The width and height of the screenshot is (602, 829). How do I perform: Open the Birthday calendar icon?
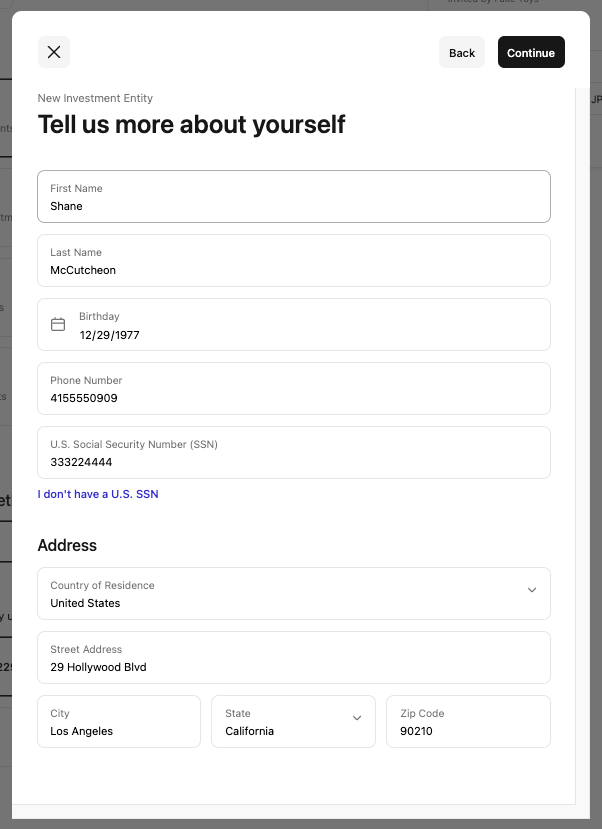pyautogui.click(x=58, y=324)
